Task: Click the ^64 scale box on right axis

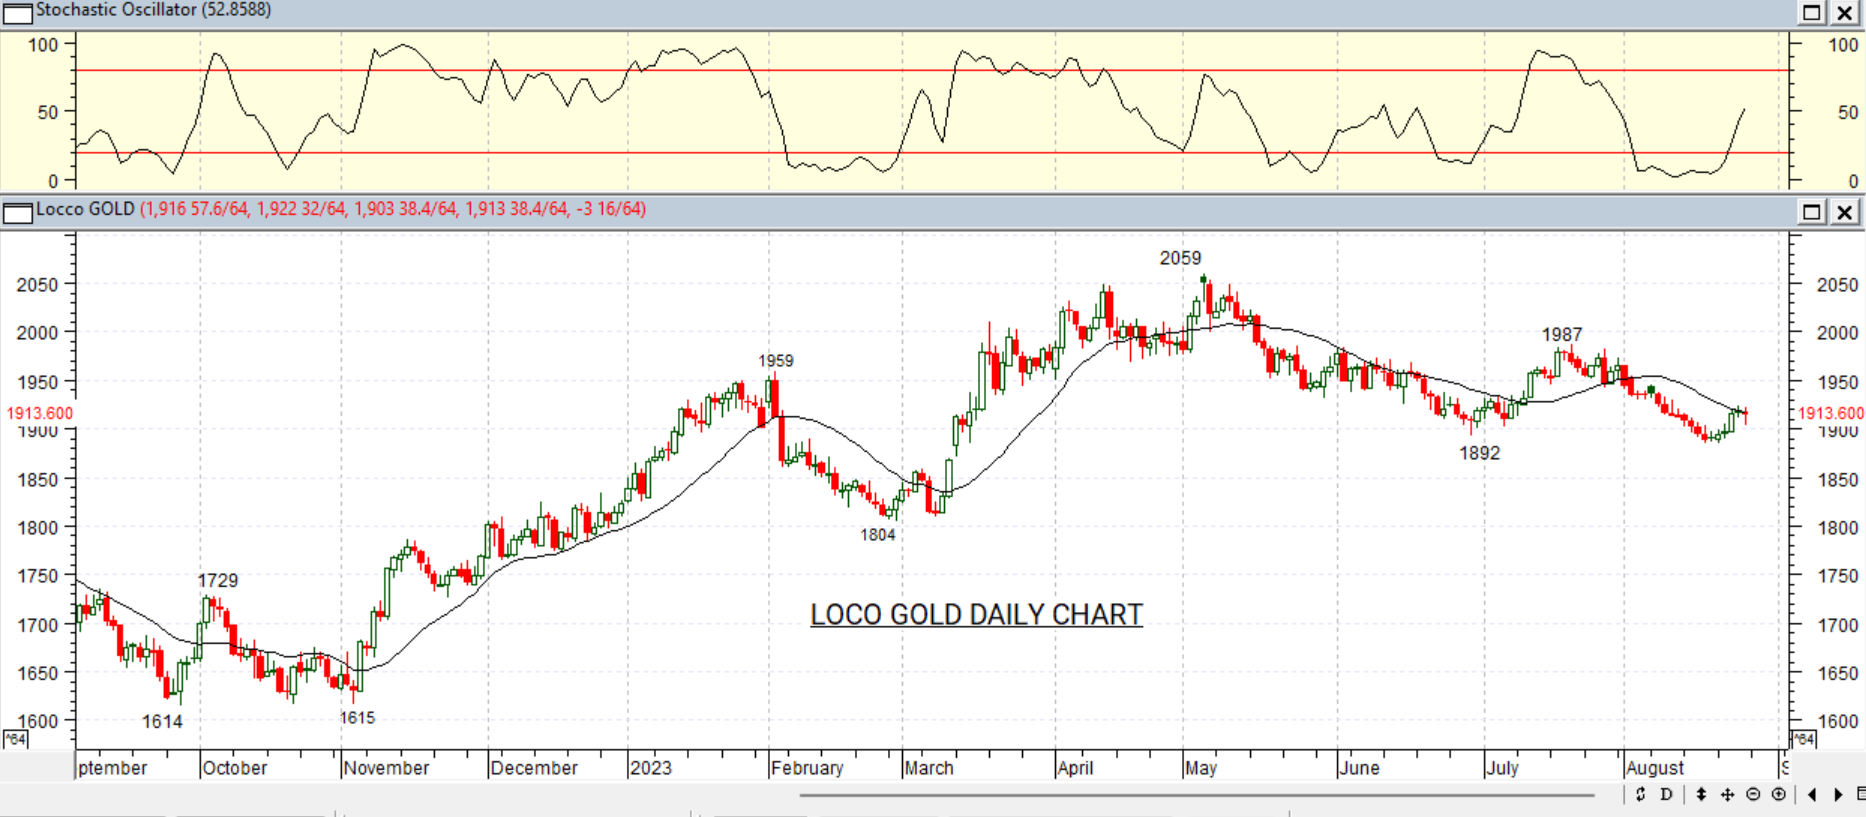Action: click(1804, 739)
